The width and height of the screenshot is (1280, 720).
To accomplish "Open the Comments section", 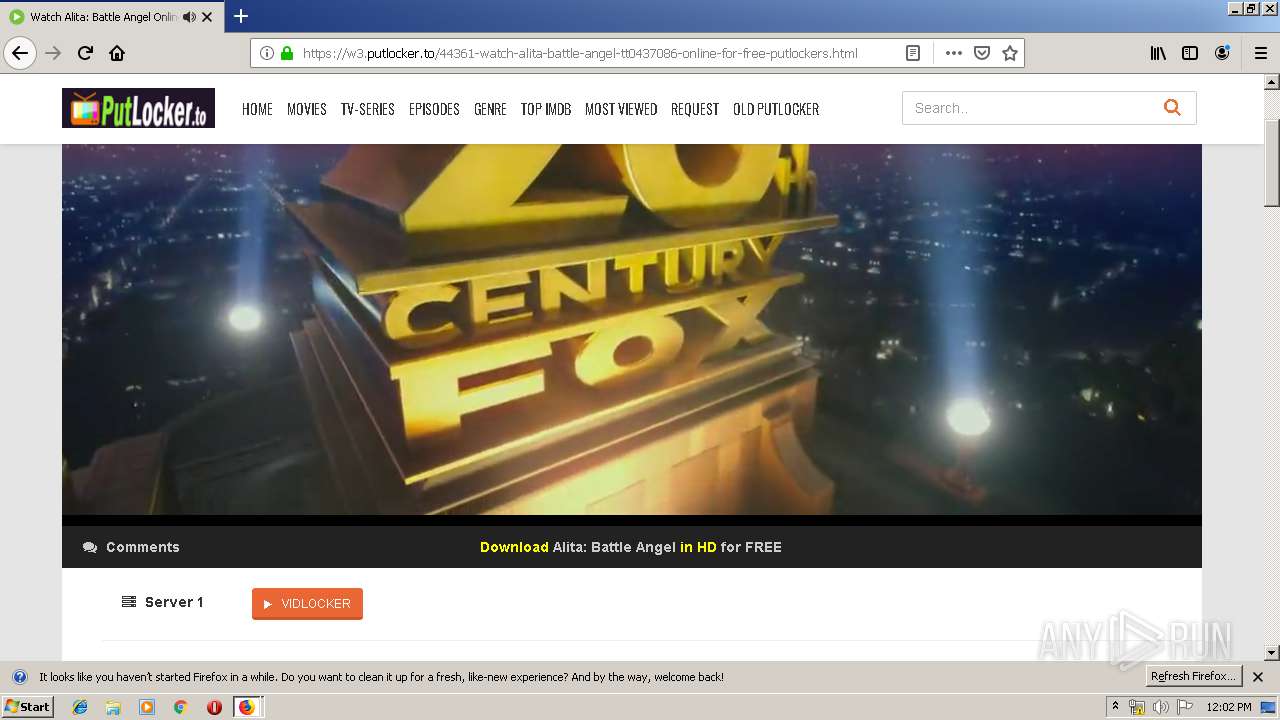I will [x=131, y=547].
